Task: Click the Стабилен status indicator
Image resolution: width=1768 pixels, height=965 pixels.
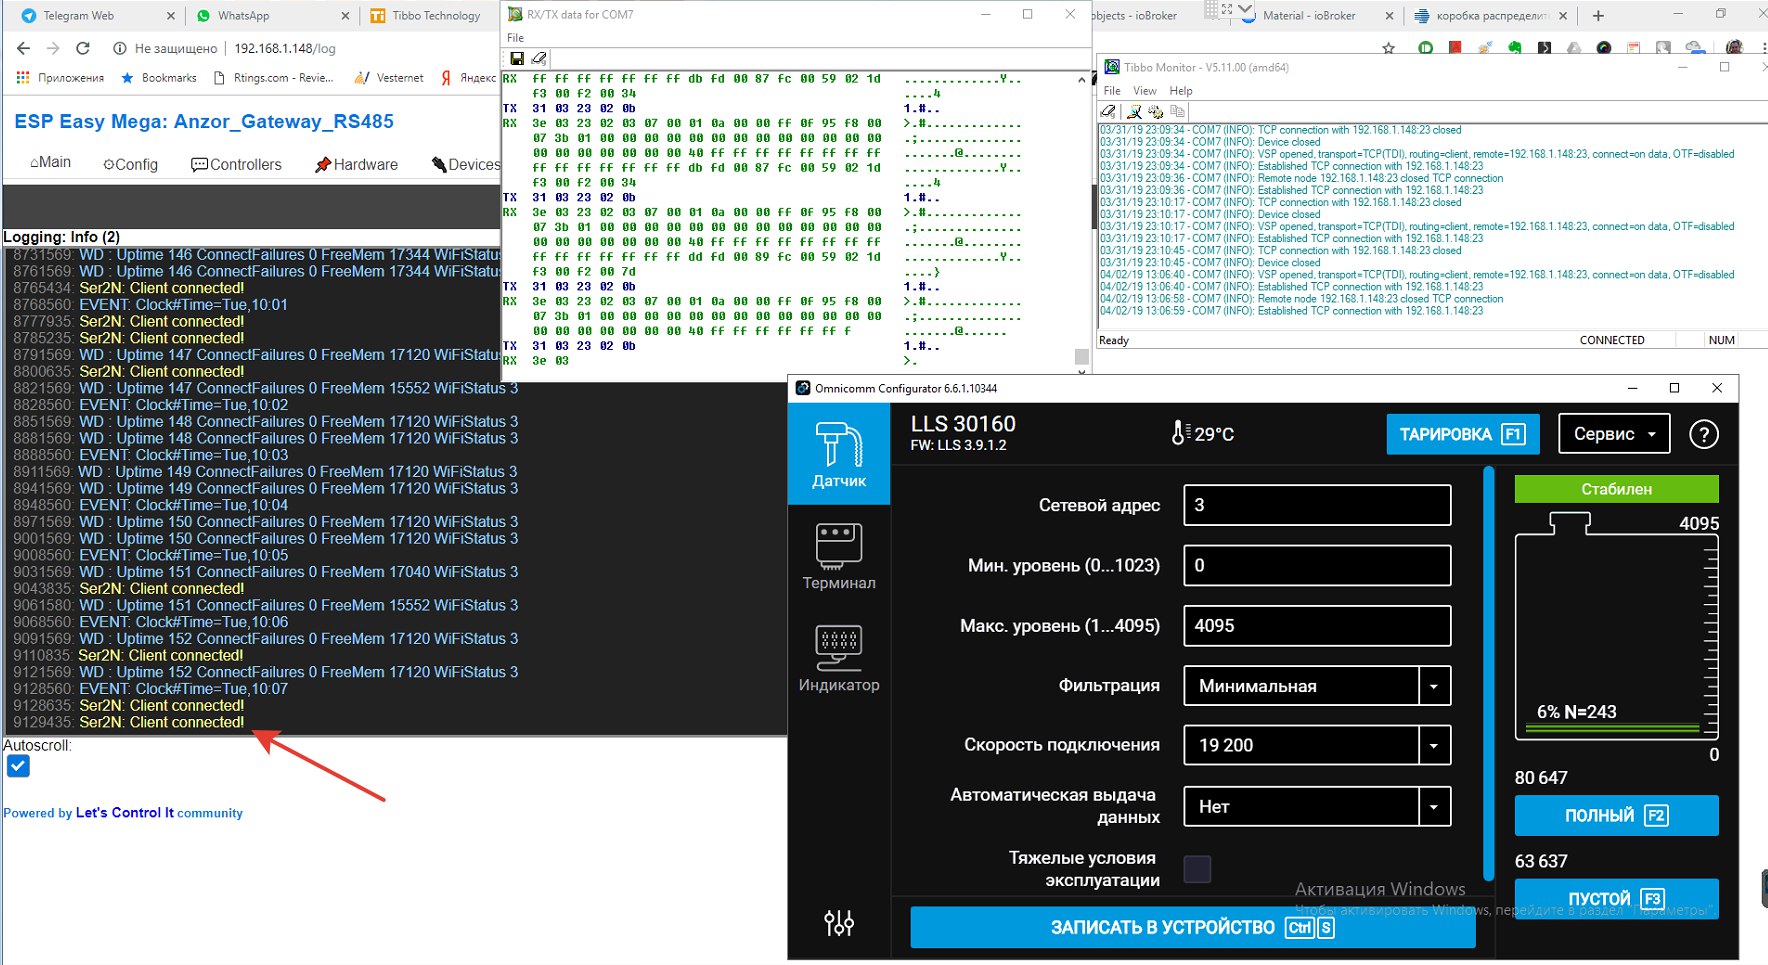Action: (x=1616, y=489)
